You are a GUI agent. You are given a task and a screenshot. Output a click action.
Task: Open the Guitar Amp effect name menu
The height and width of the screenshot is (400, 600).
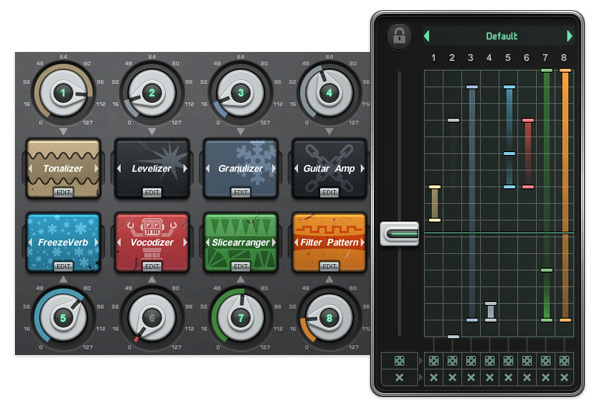(x=329, y=168)
